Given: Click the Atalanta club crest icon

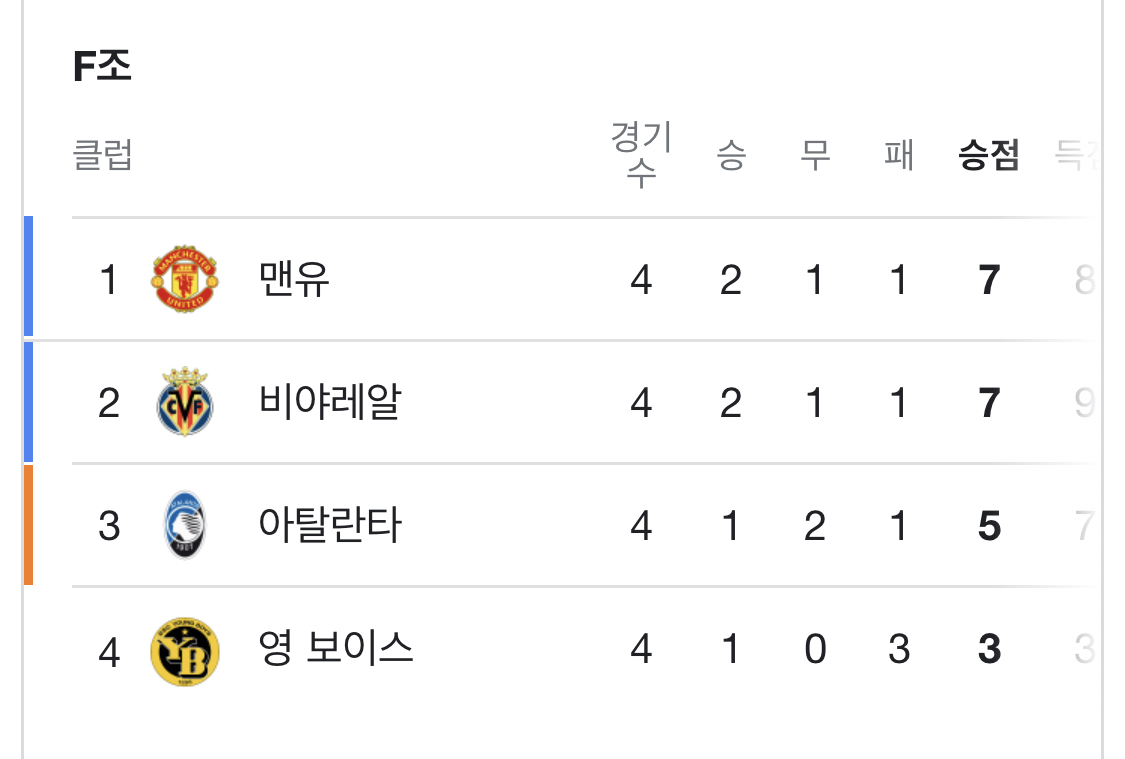Looking at the screenshot, I should [x=184, y=525].
